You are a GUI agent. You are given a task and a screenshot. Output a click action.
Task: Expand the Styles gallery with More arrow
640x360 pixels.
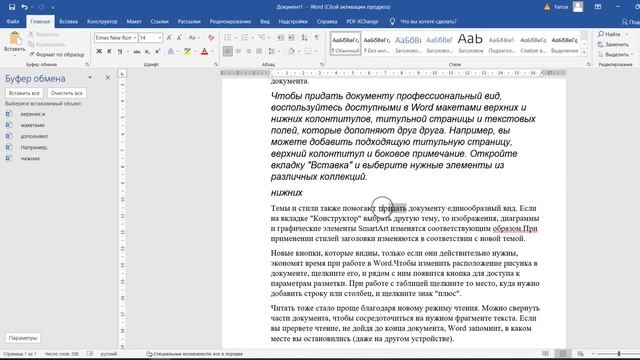click(x=584, y=53)
